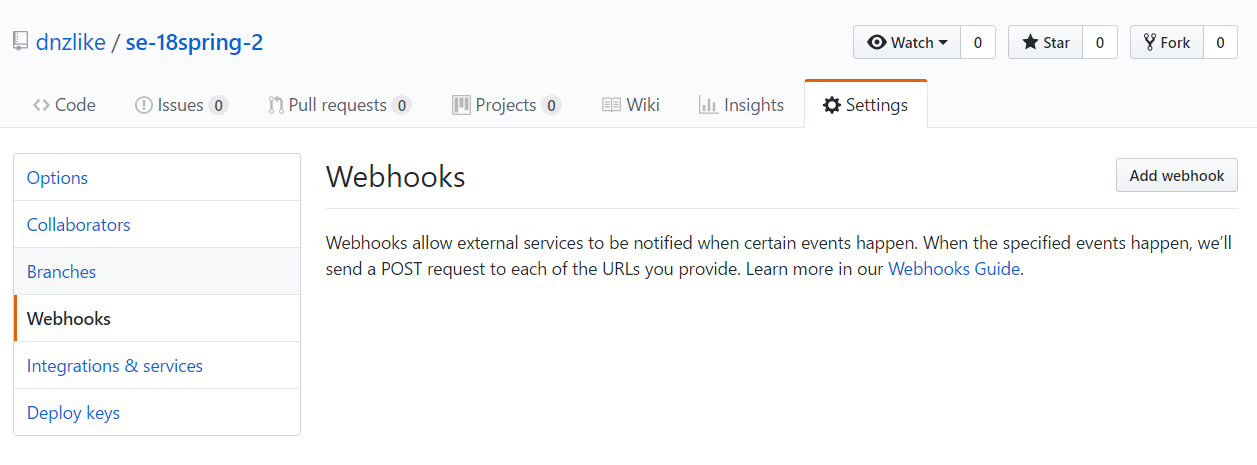Select Webhooks in the settings sidebar
The height and width of the screenshot is (465, 1257).
tap(157, 318)
